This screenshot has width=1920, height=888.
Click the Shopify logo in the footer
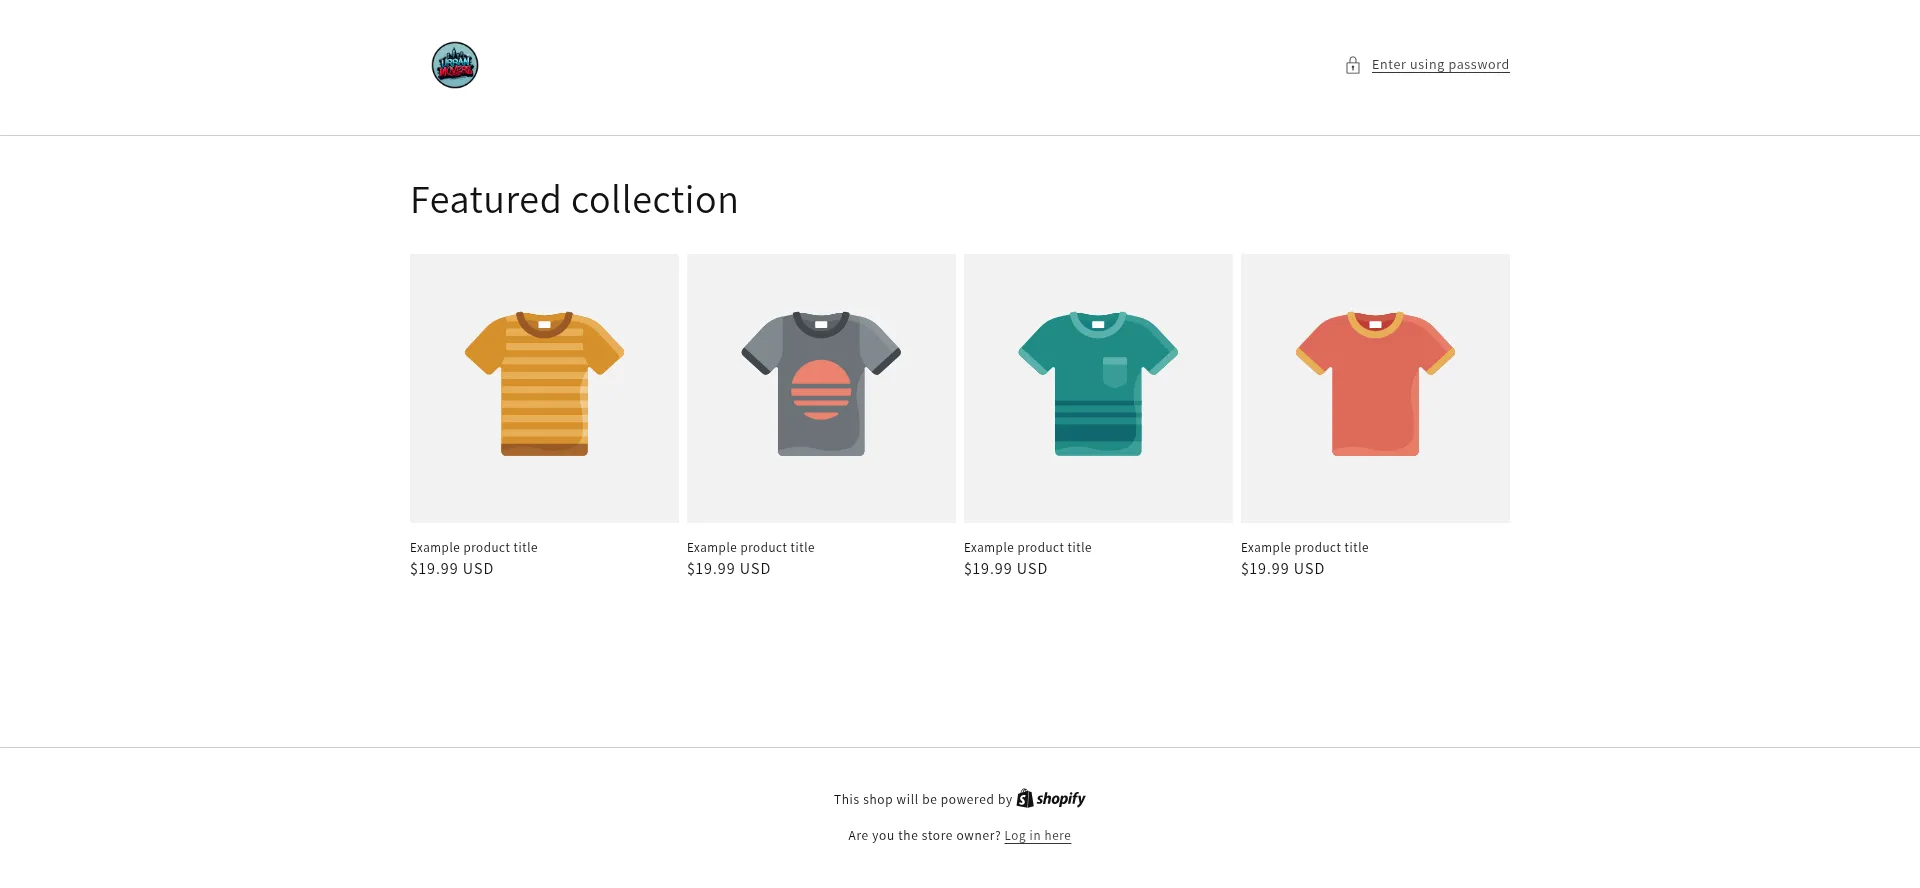click(x=1051, y=798)
